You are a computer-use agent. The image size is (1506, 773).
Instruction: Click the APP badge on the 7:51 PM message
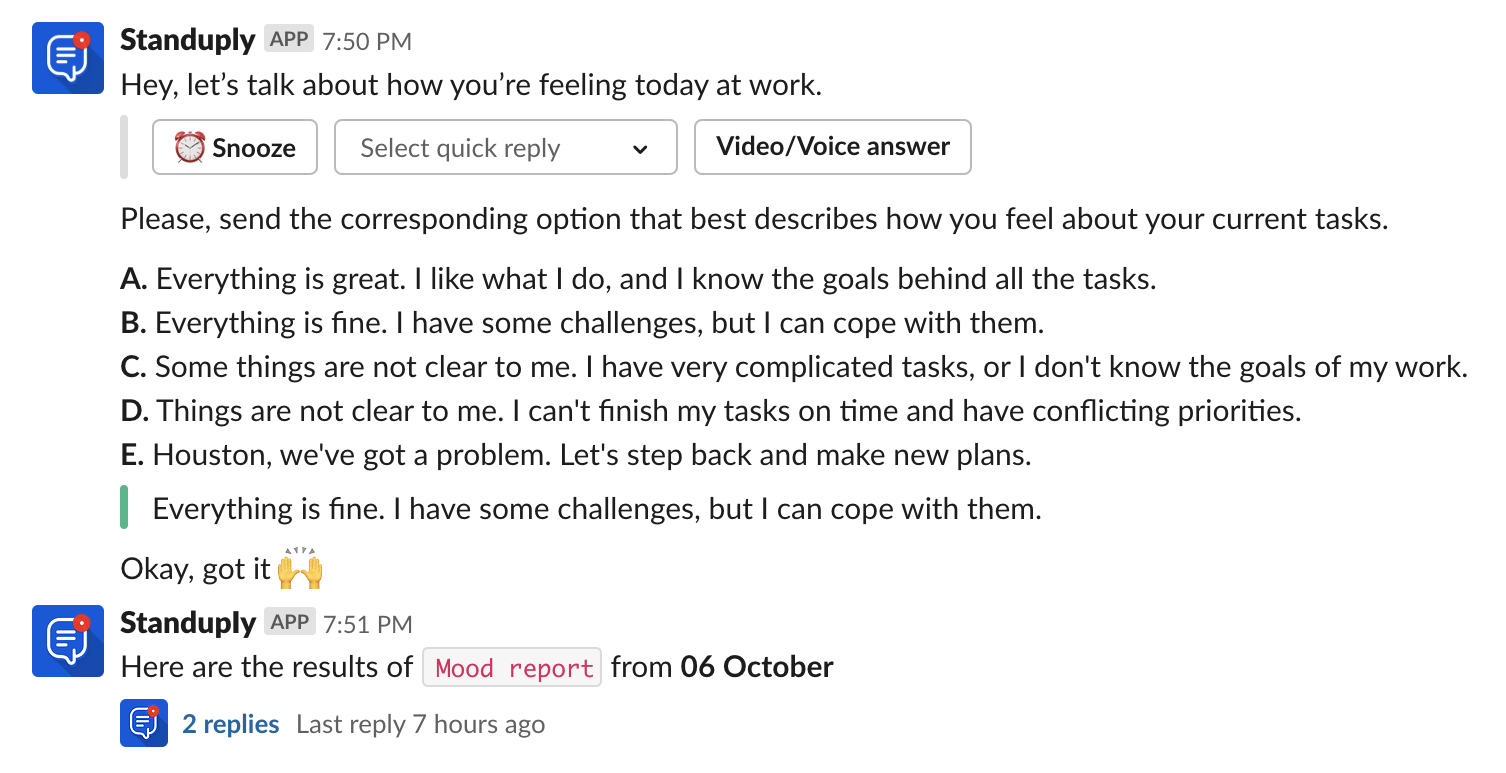[289, 622]
